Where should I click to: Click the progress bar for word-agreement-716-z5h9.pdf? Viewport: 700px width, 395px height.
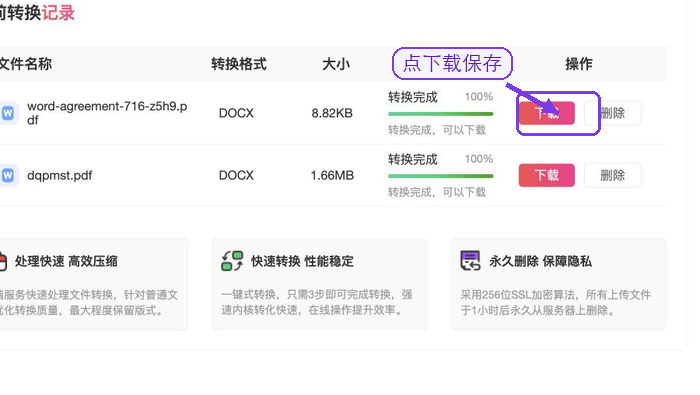pyautogui.click(x=441, y=114)
